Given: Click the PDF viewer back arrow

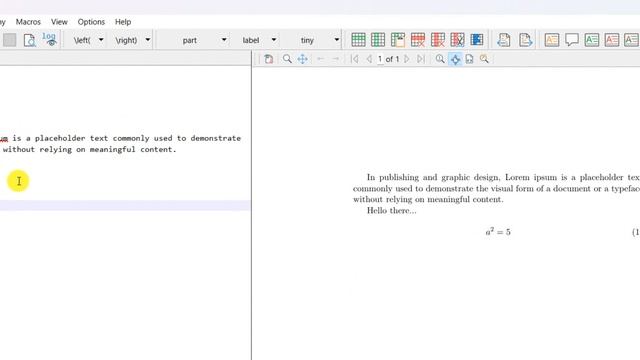Looking at the screenshot, I should pos(320,59).
